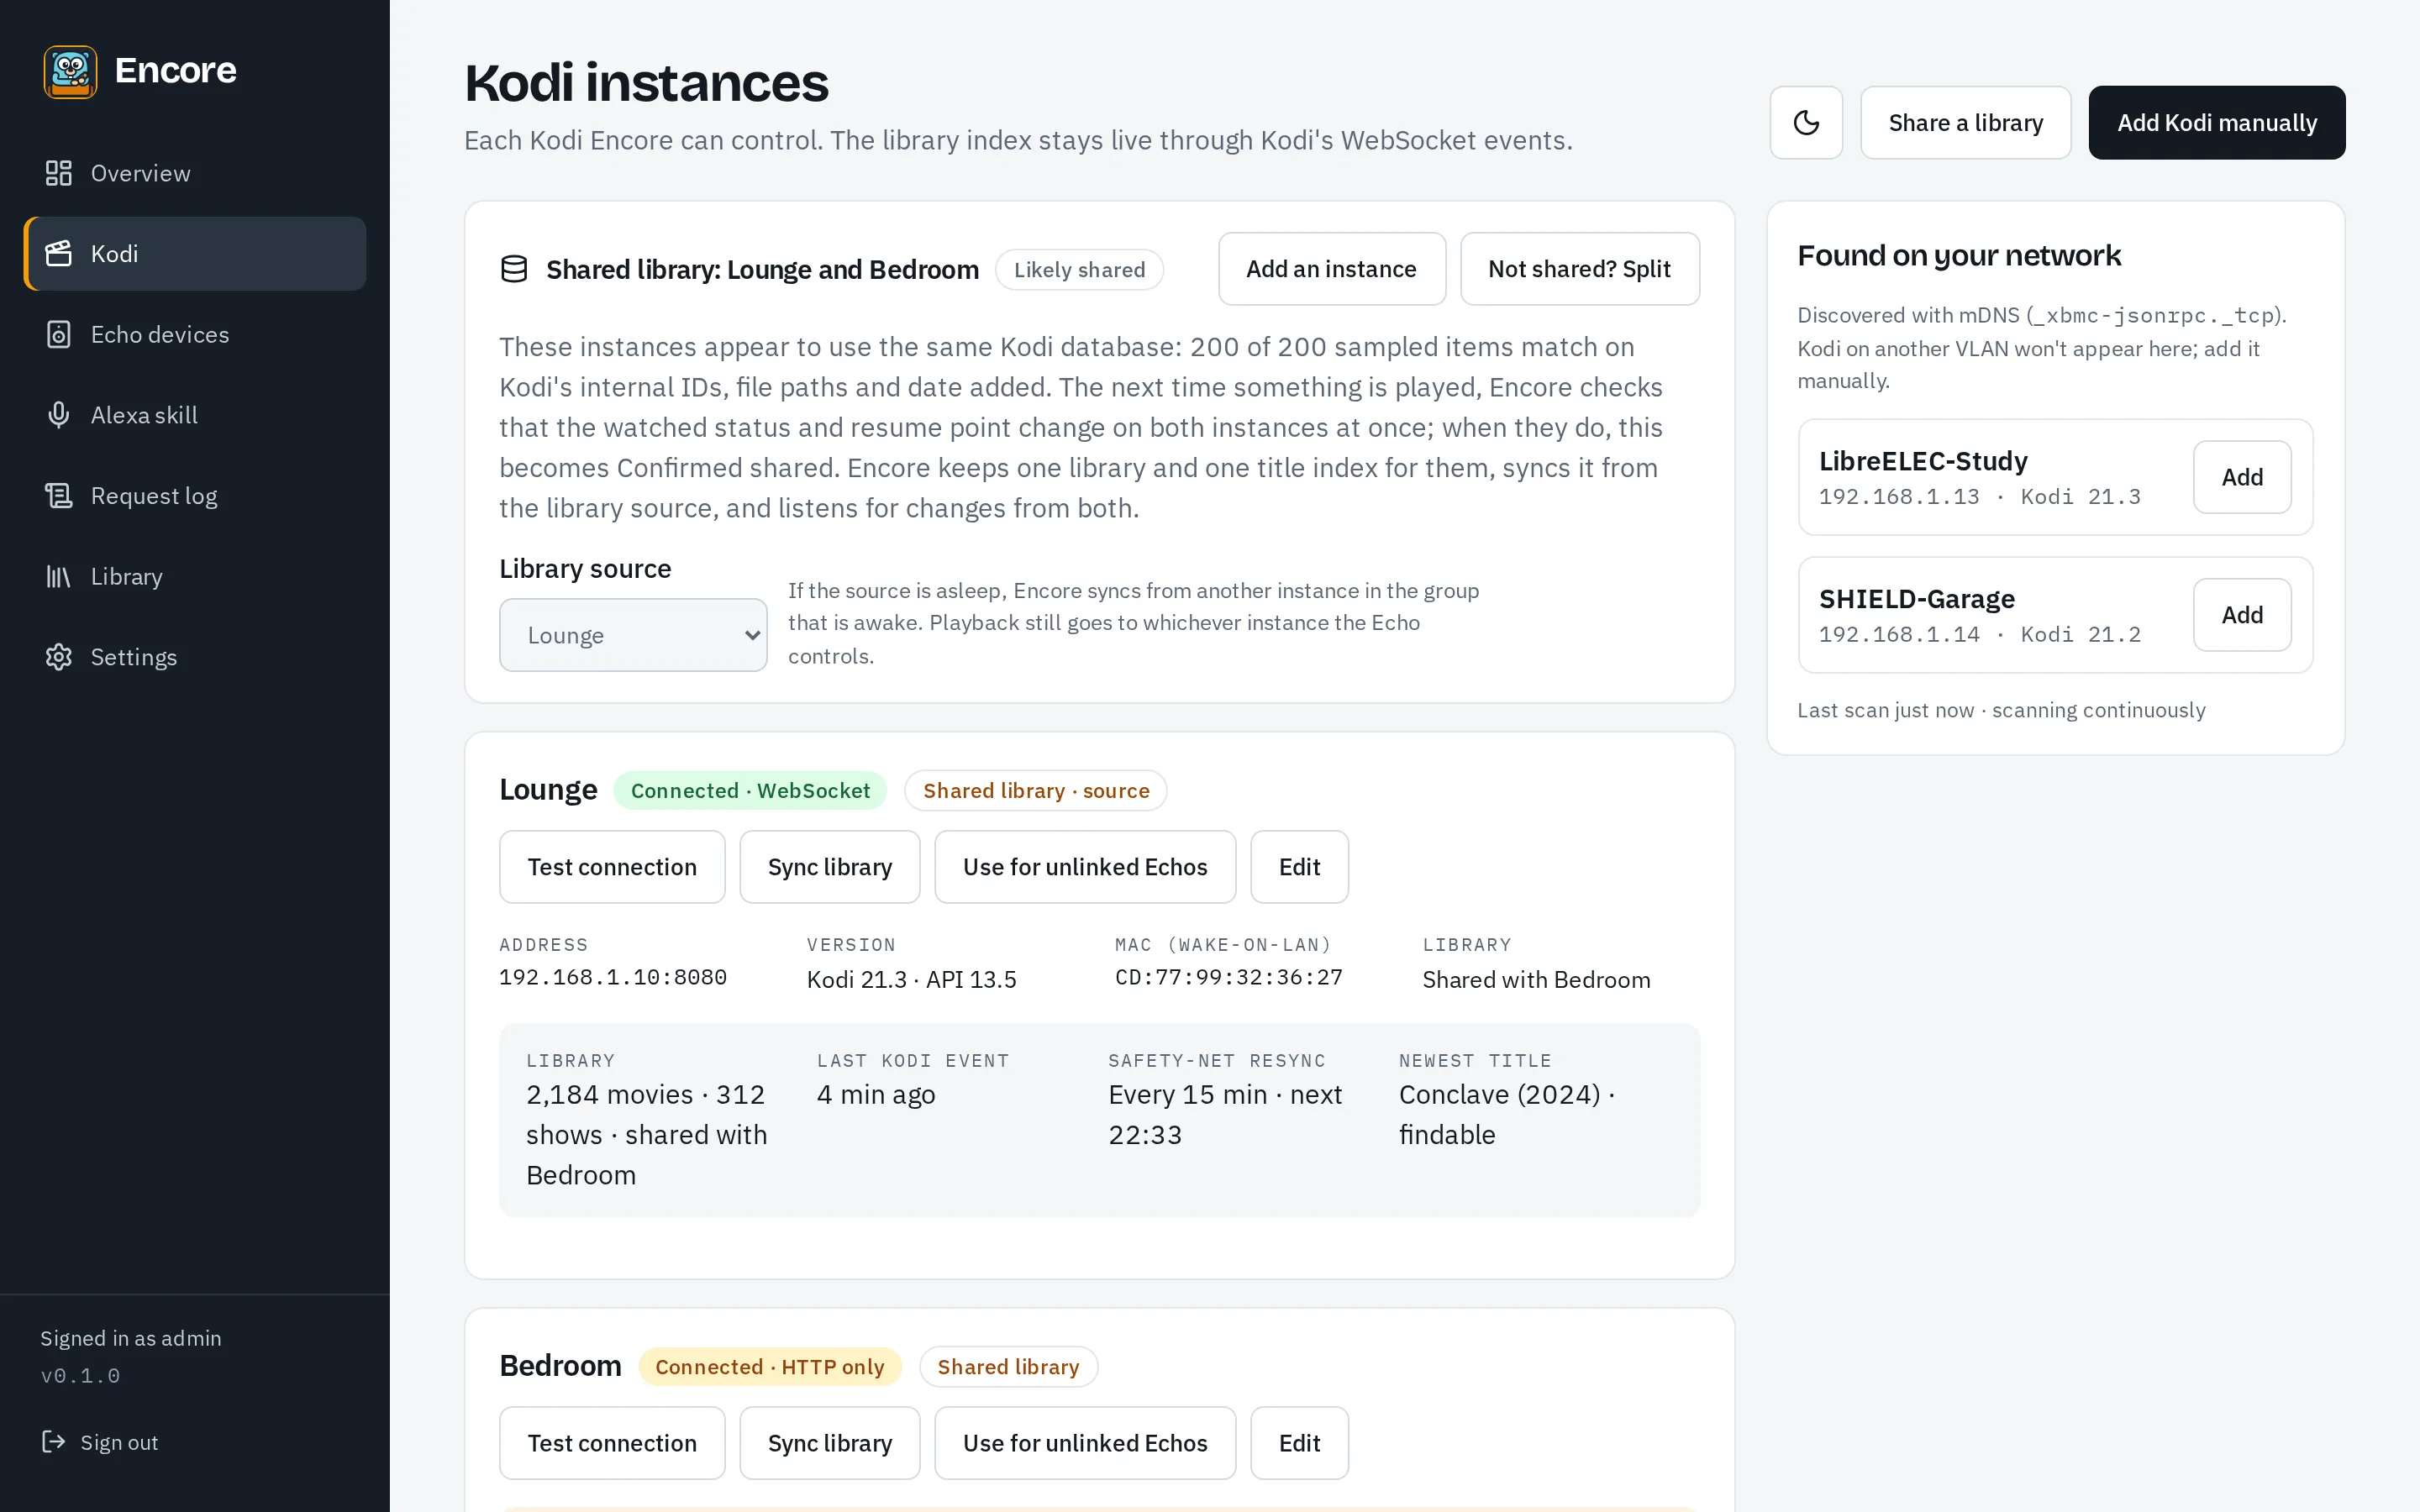2420x1512 pixels.
Task: Click Add Kodi manually
Action: (x=2216, y=122)
